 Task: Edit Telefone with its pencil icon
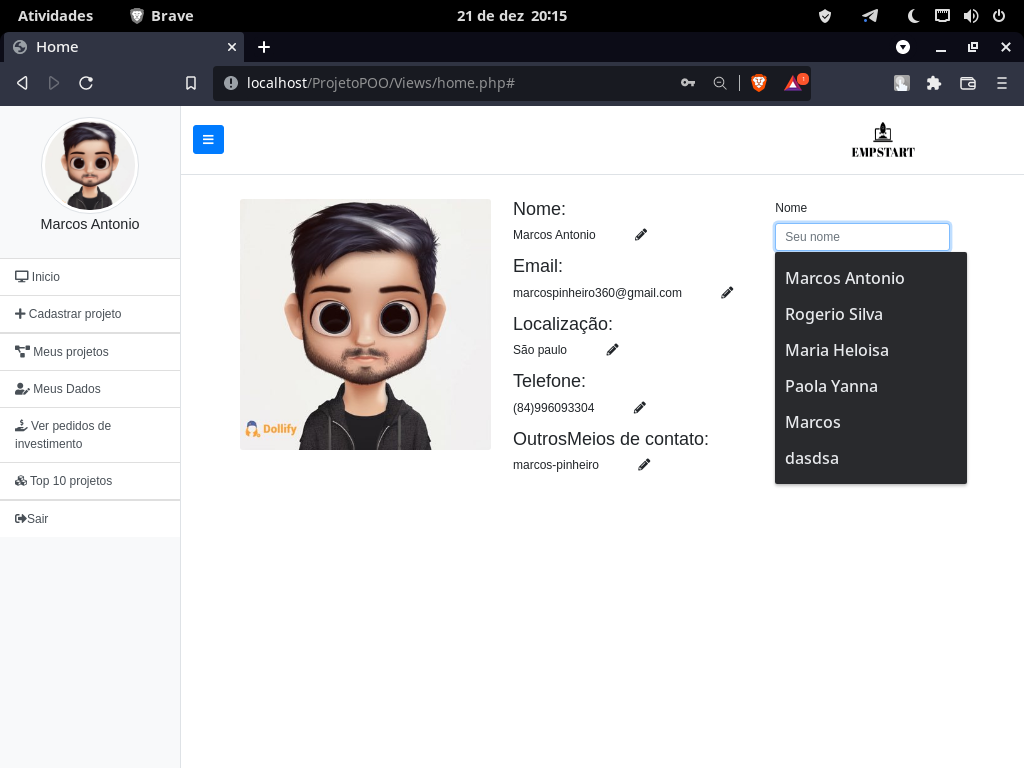tap(639, 408)
